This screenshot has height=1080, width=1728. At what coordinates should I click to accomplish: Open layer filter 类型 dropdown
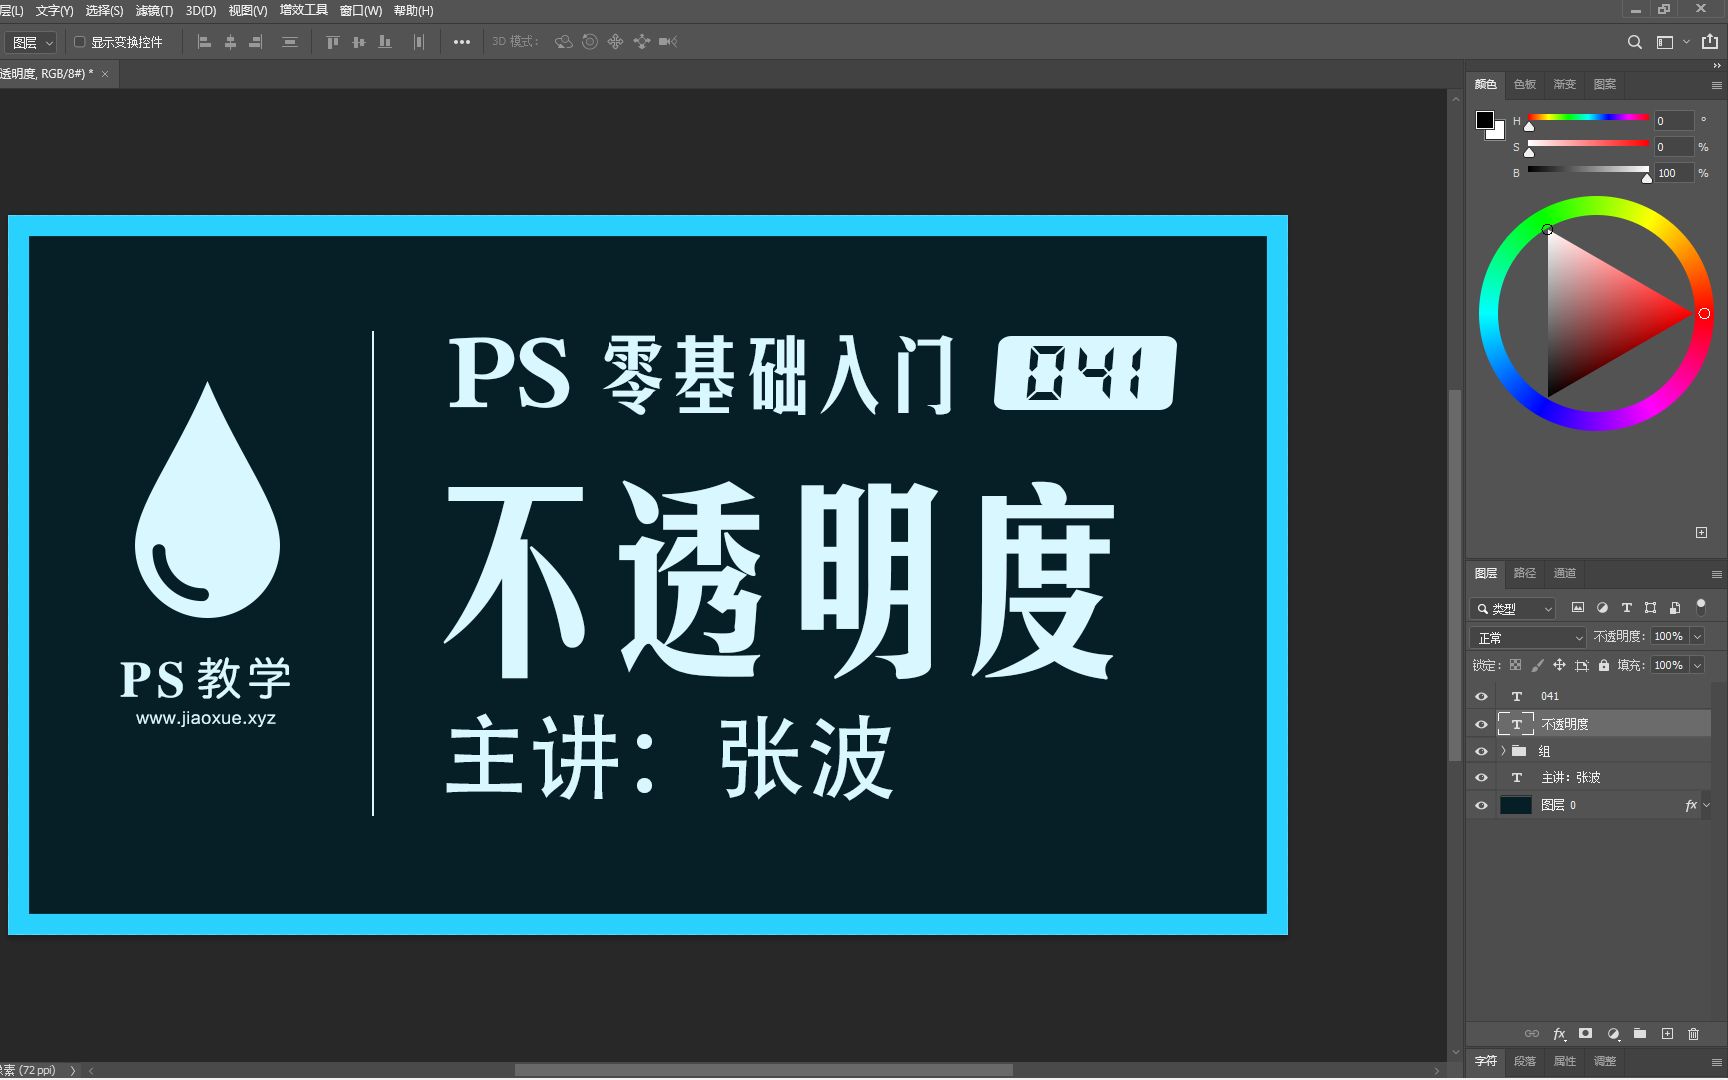[x=1512, y=608]
